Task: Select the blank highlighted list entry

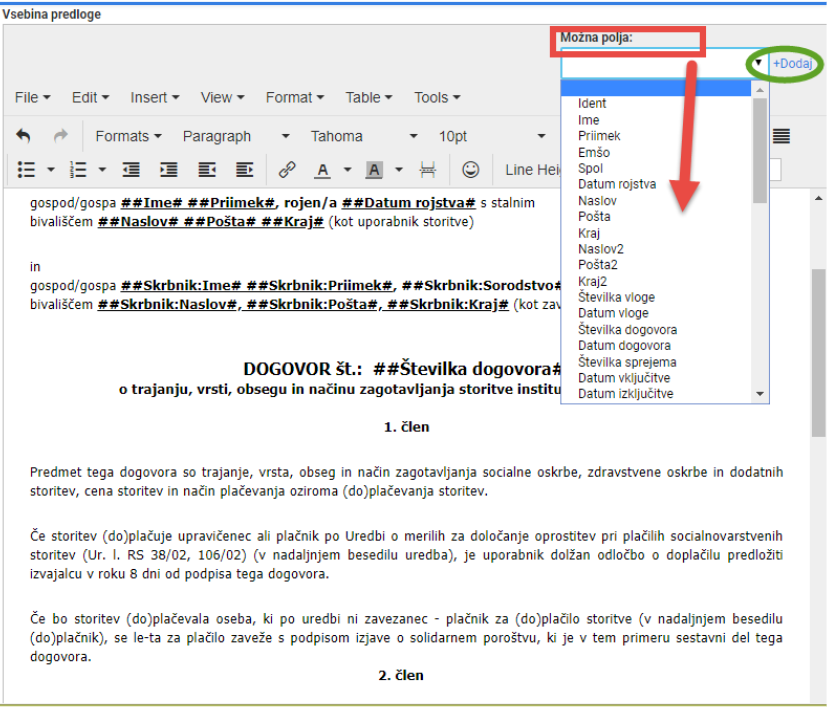Action: tap(656, 88)
